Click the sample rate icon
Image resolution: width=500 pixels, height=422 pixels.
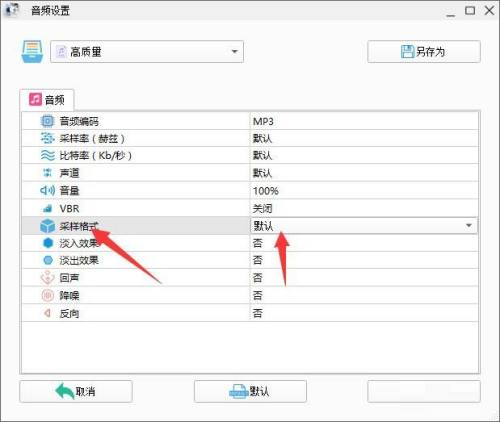(47, 138)
